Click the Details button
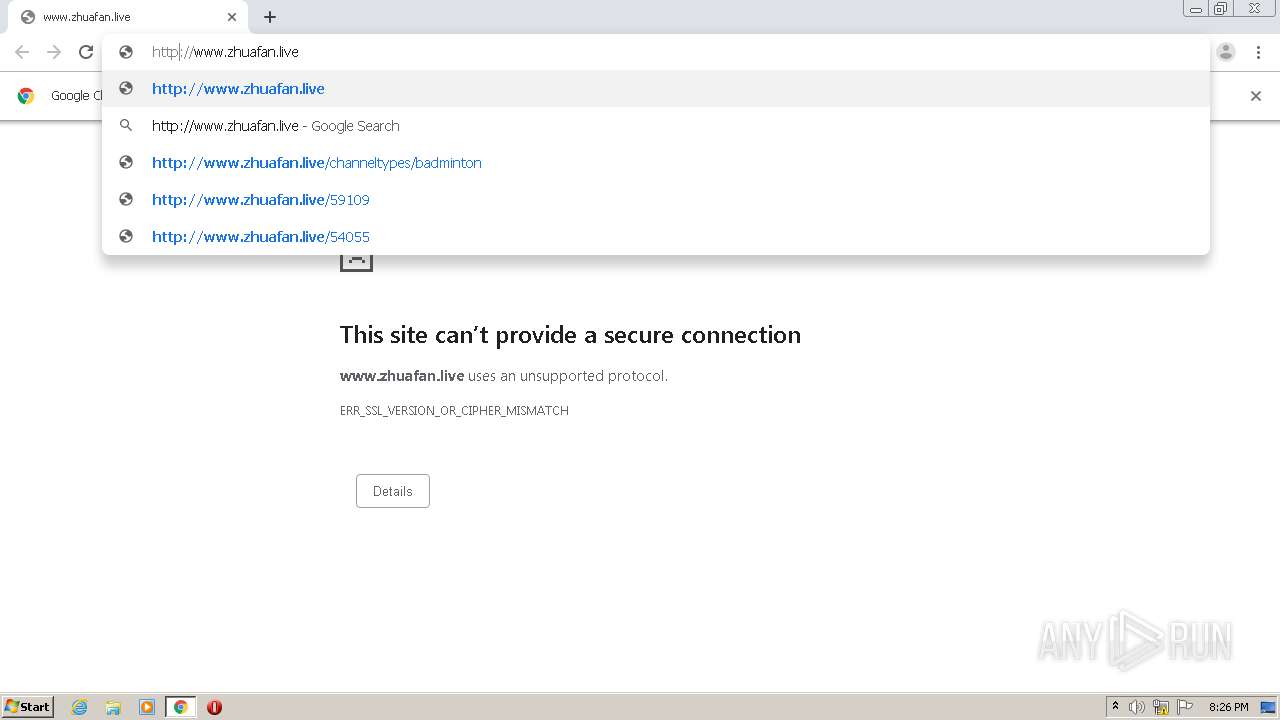Image resolution: width=1280 pixels, height=720 pixels. 393,491
